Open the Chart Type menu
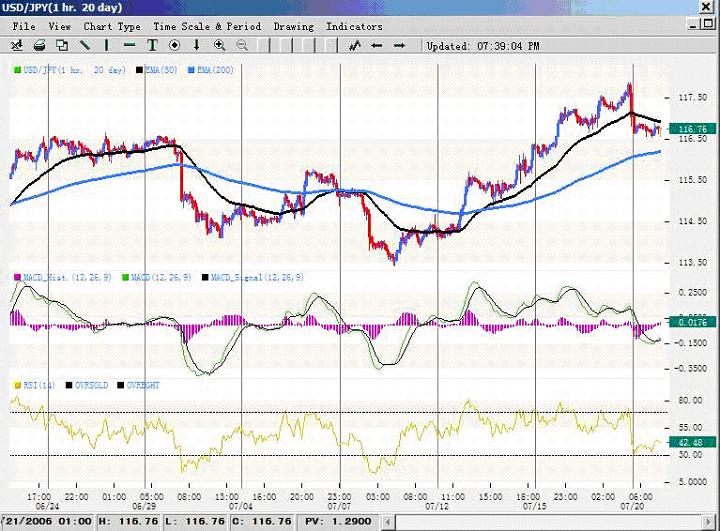Viewport: 720px width, 531px height. (112, 26)
